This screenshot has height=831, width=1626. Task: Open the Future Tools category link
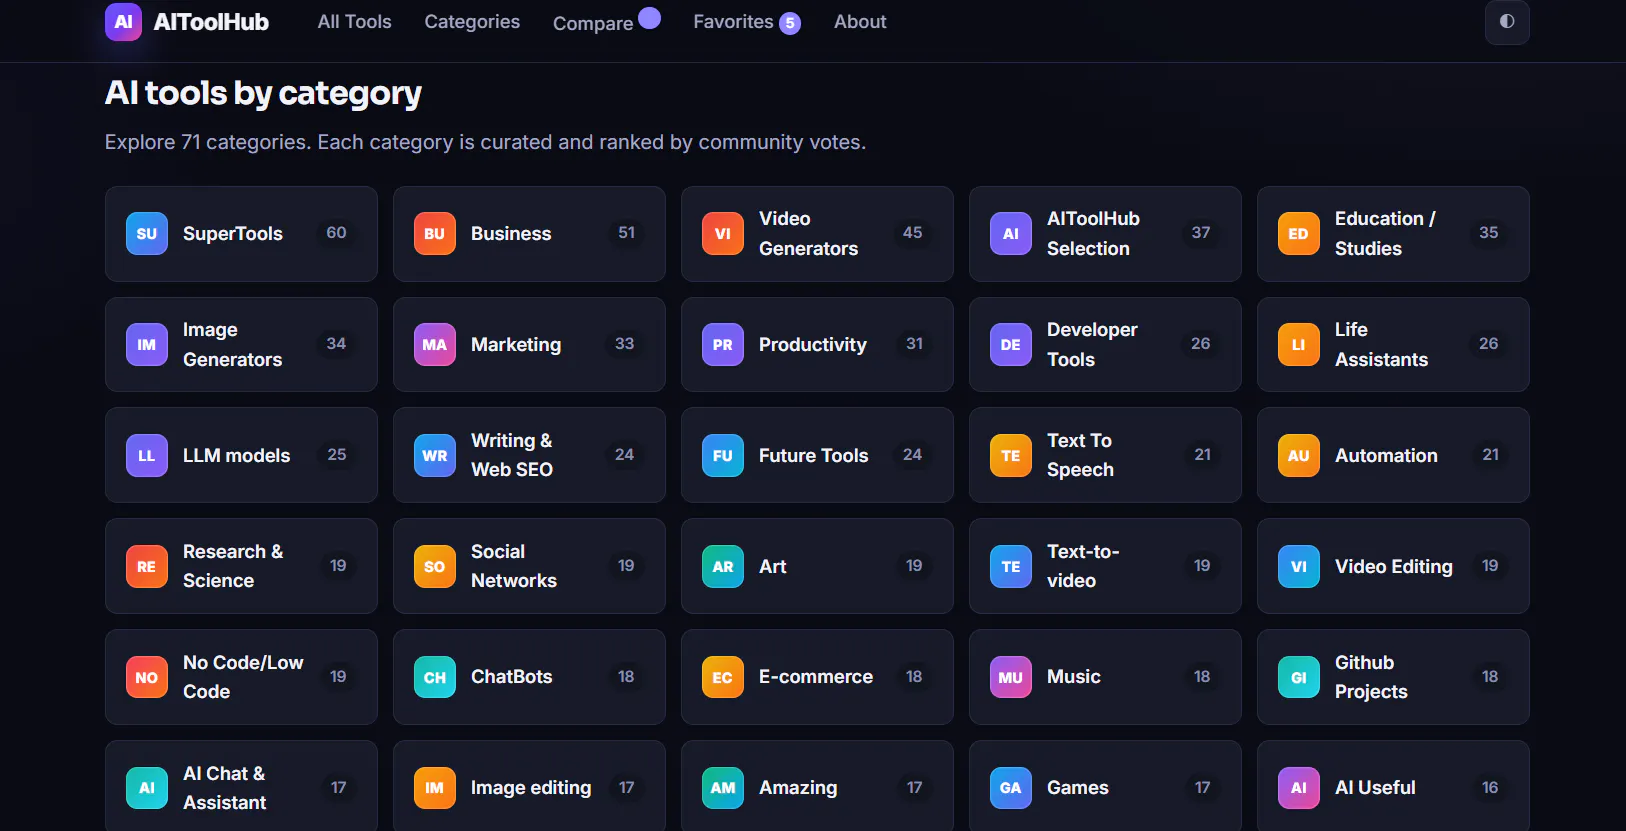click(817, 455)
